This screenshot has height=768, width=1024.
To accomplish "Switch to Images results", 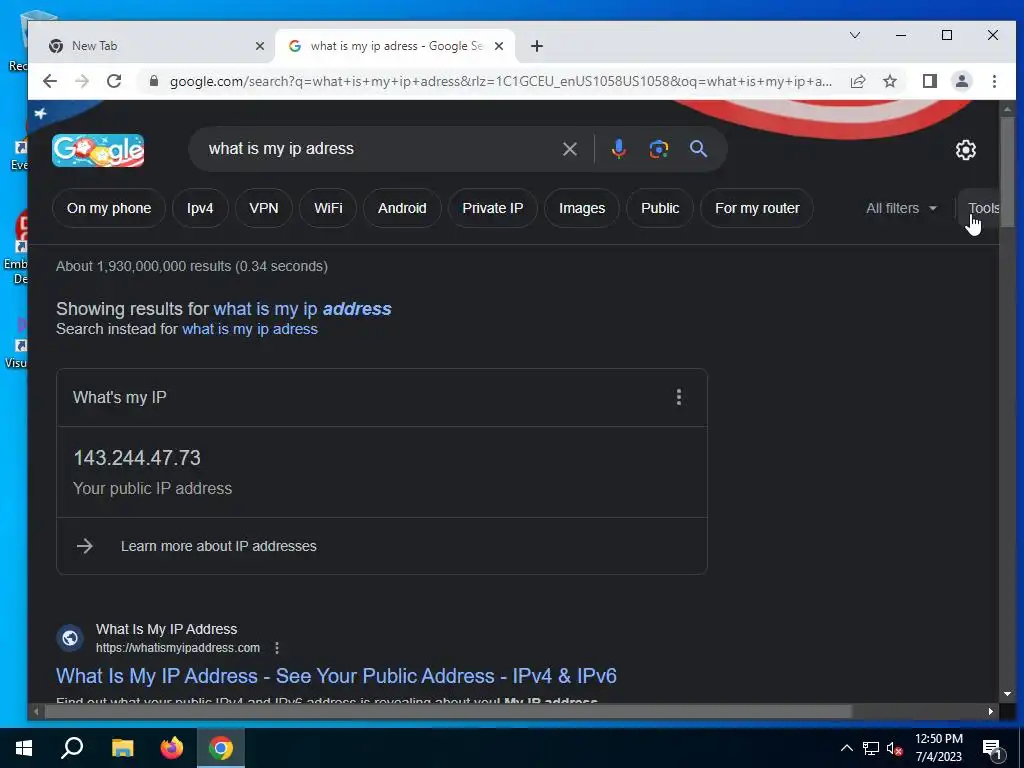I will 582,208.
